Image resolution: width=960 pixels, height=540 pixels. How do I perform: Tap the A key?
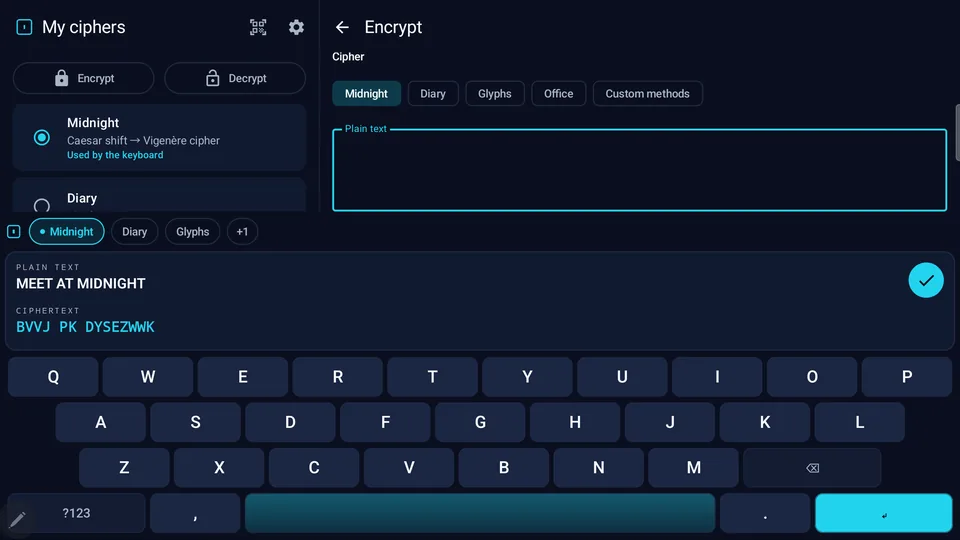[x=100, y=422]
